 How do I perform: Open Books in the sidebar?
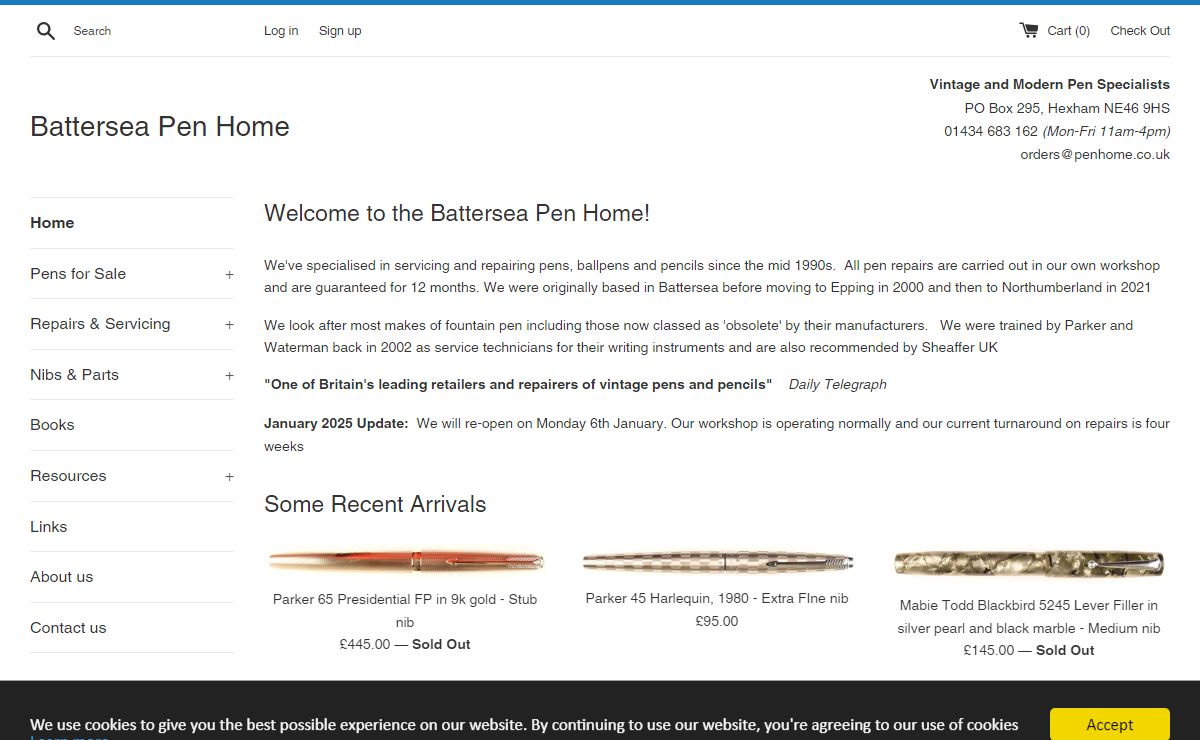pyautogui.click(x=52, y=425)
